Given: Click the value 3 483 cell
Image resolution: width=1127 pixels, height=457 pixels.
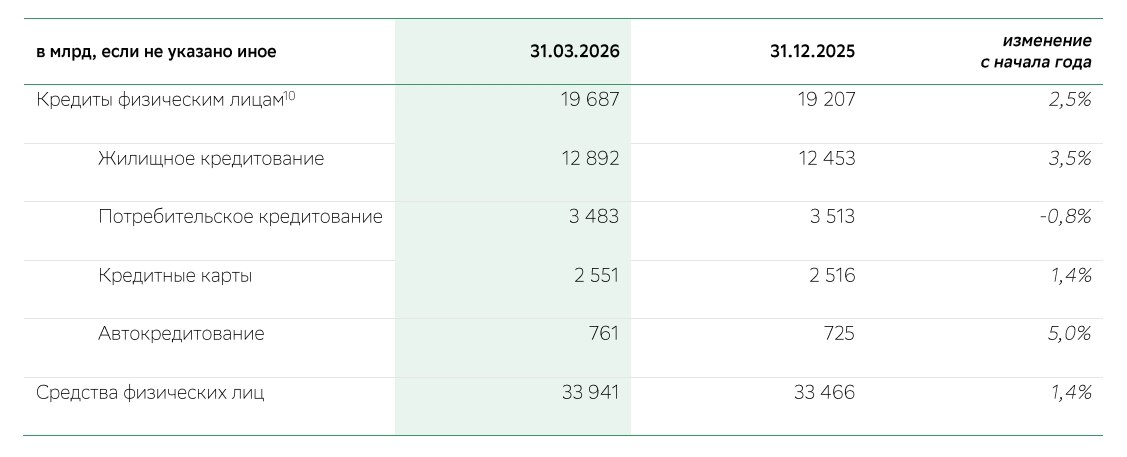Looking at the screenshot, I should click(x=596, y=217).
